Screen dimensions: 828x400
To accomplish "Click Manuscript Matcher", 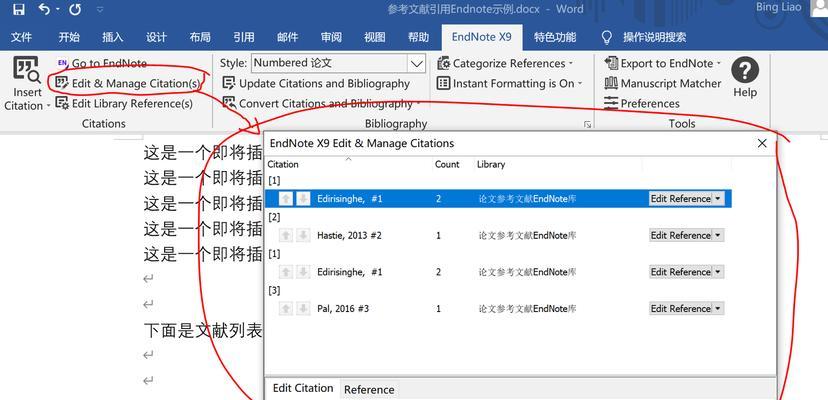I will [x=663, y=83].
